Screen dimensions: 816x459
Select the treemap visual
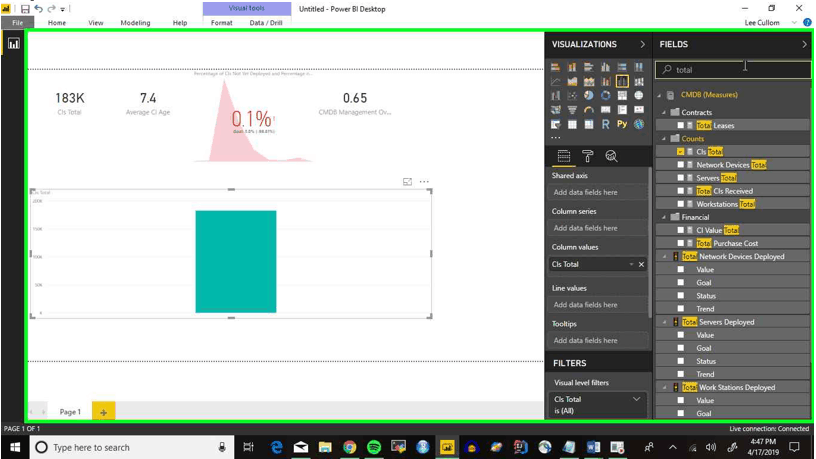click(622, 96)
